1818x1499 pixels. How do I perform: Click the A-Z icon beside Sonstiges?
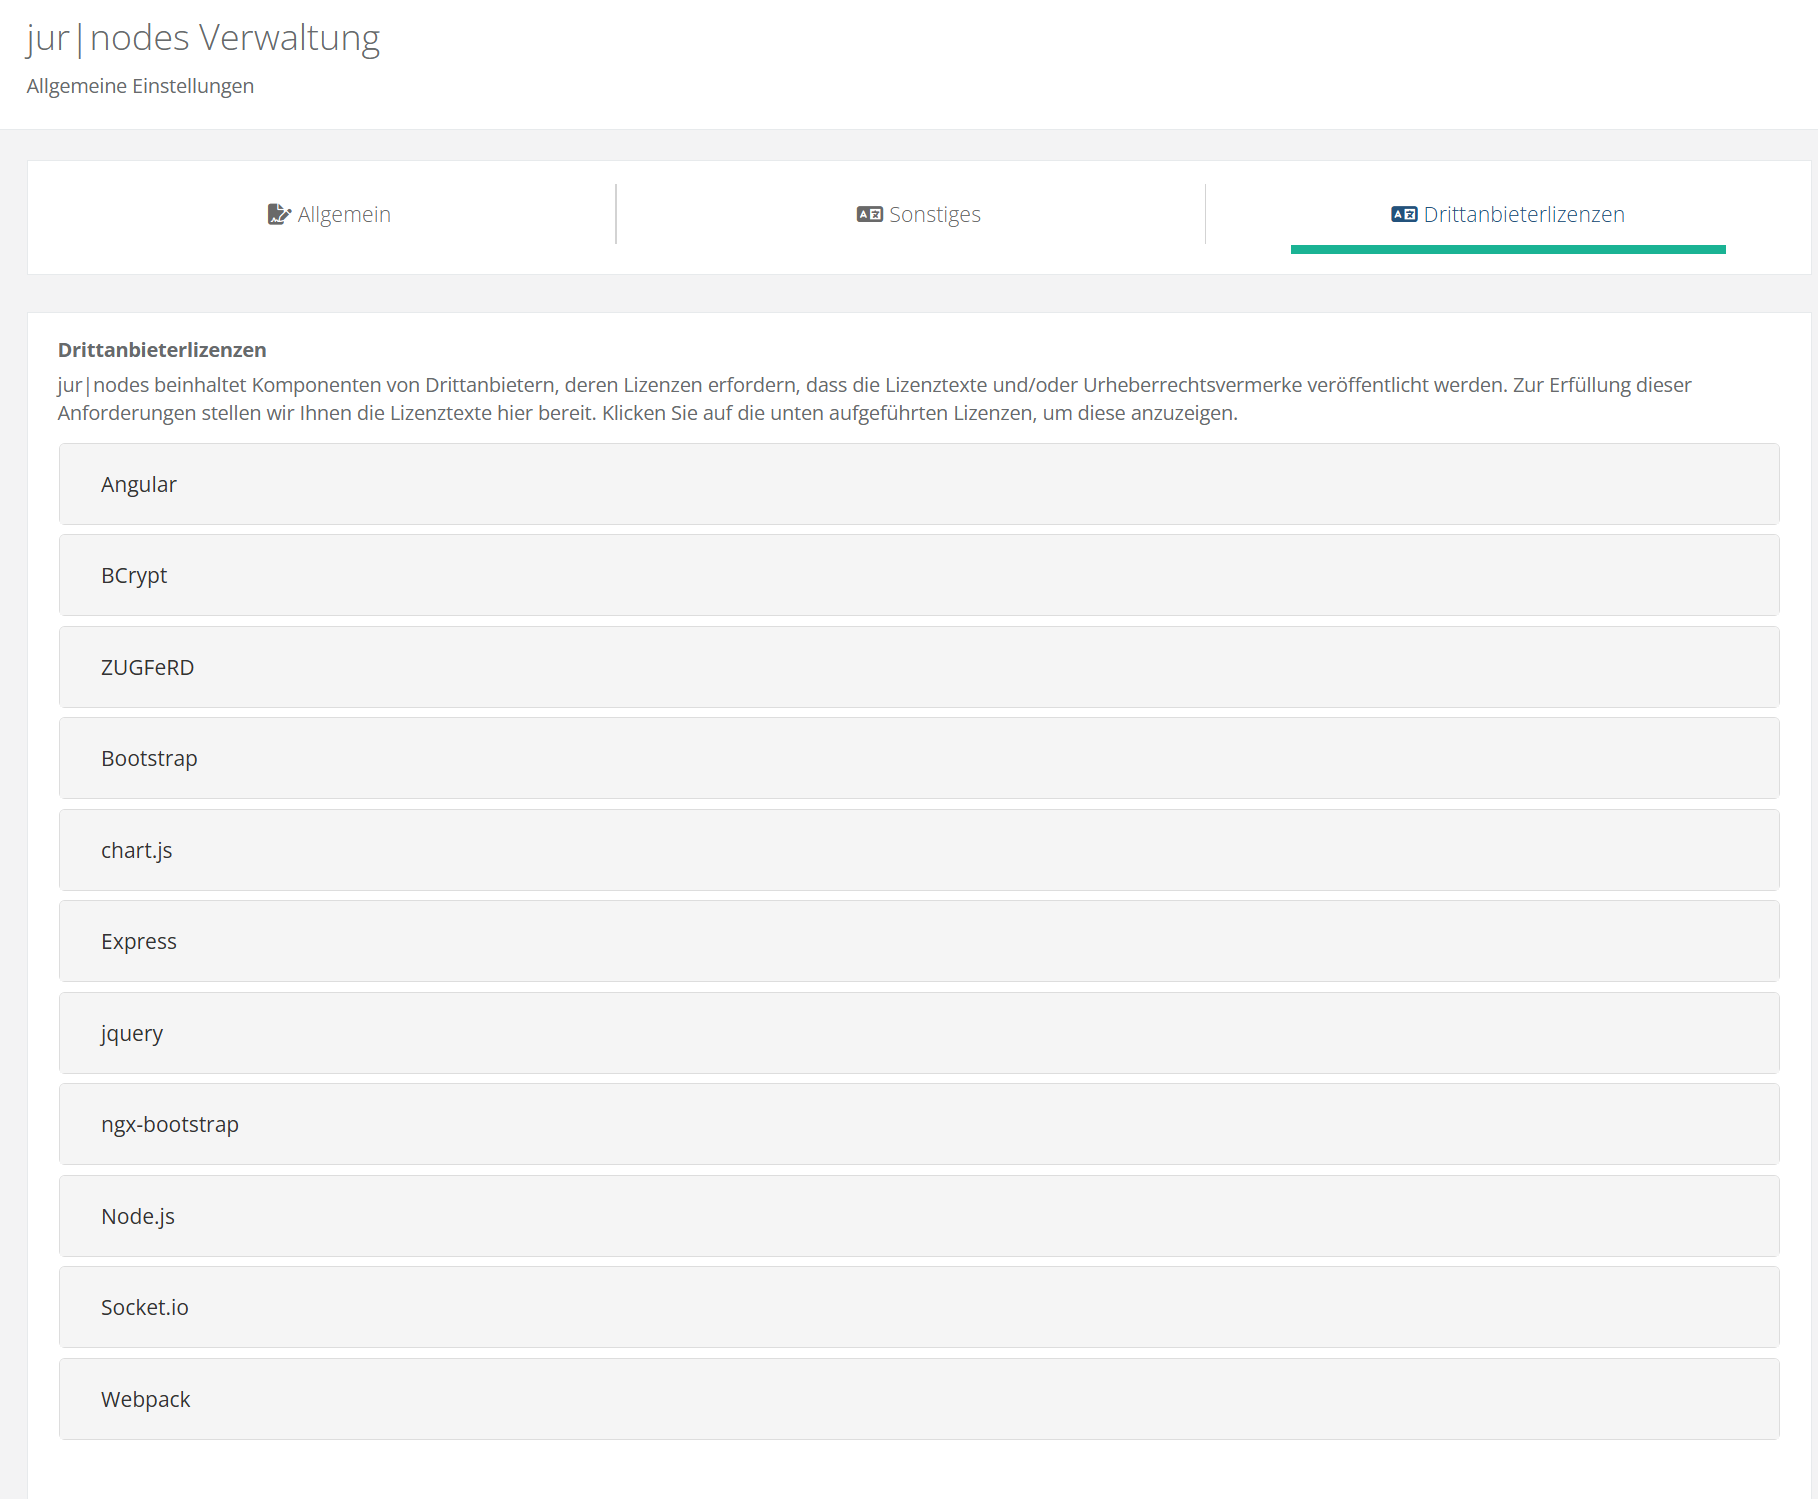(x=869, y=214)
